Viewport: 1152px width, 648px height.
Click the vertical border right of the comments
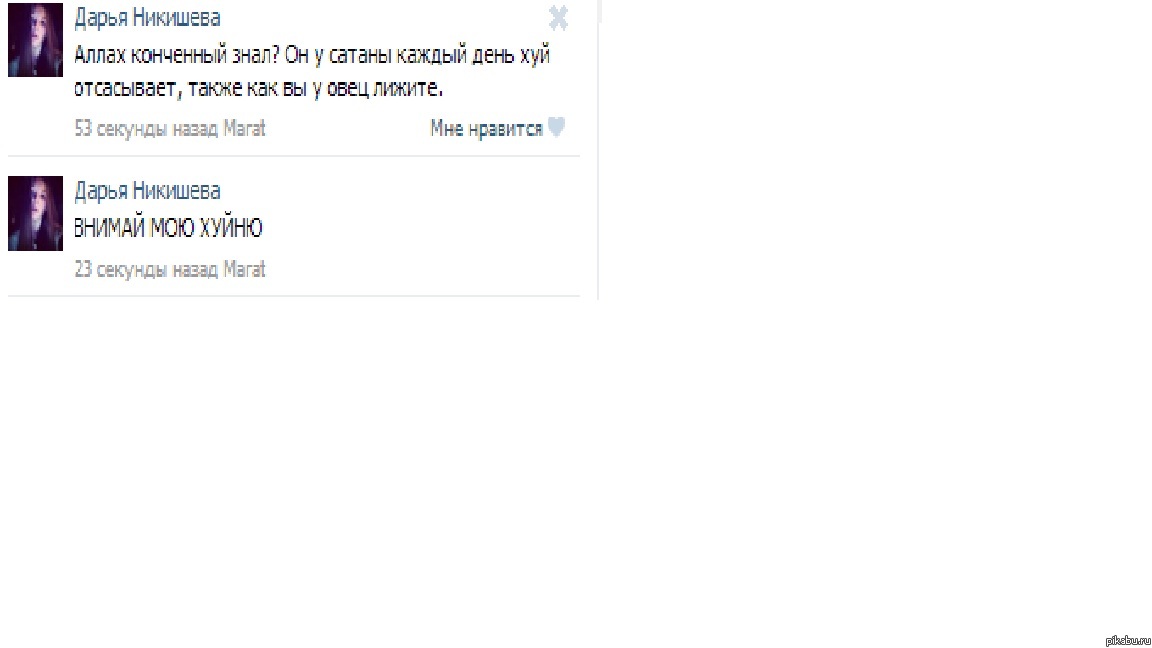598,150
